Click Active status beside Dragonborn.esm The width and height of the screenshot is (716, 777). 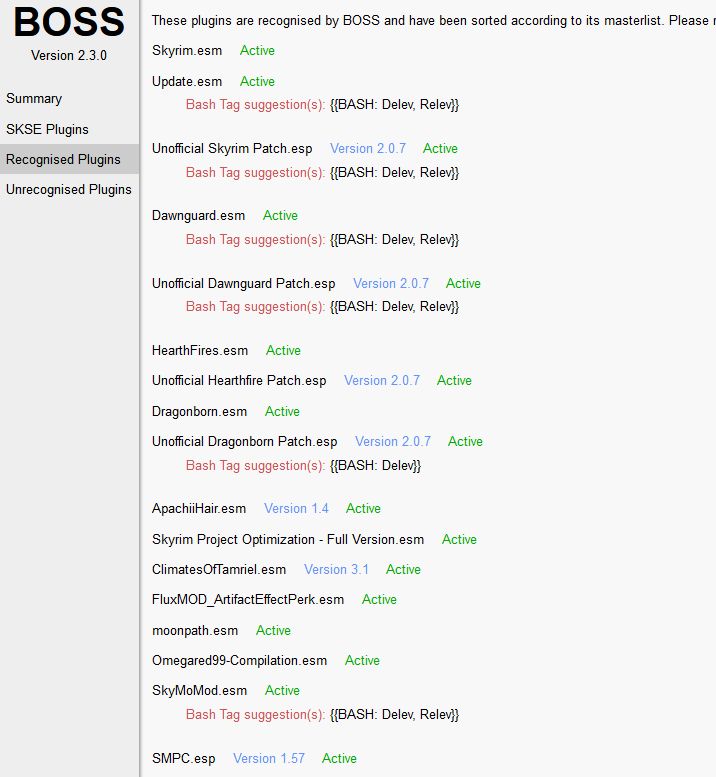tap(282, 411)
